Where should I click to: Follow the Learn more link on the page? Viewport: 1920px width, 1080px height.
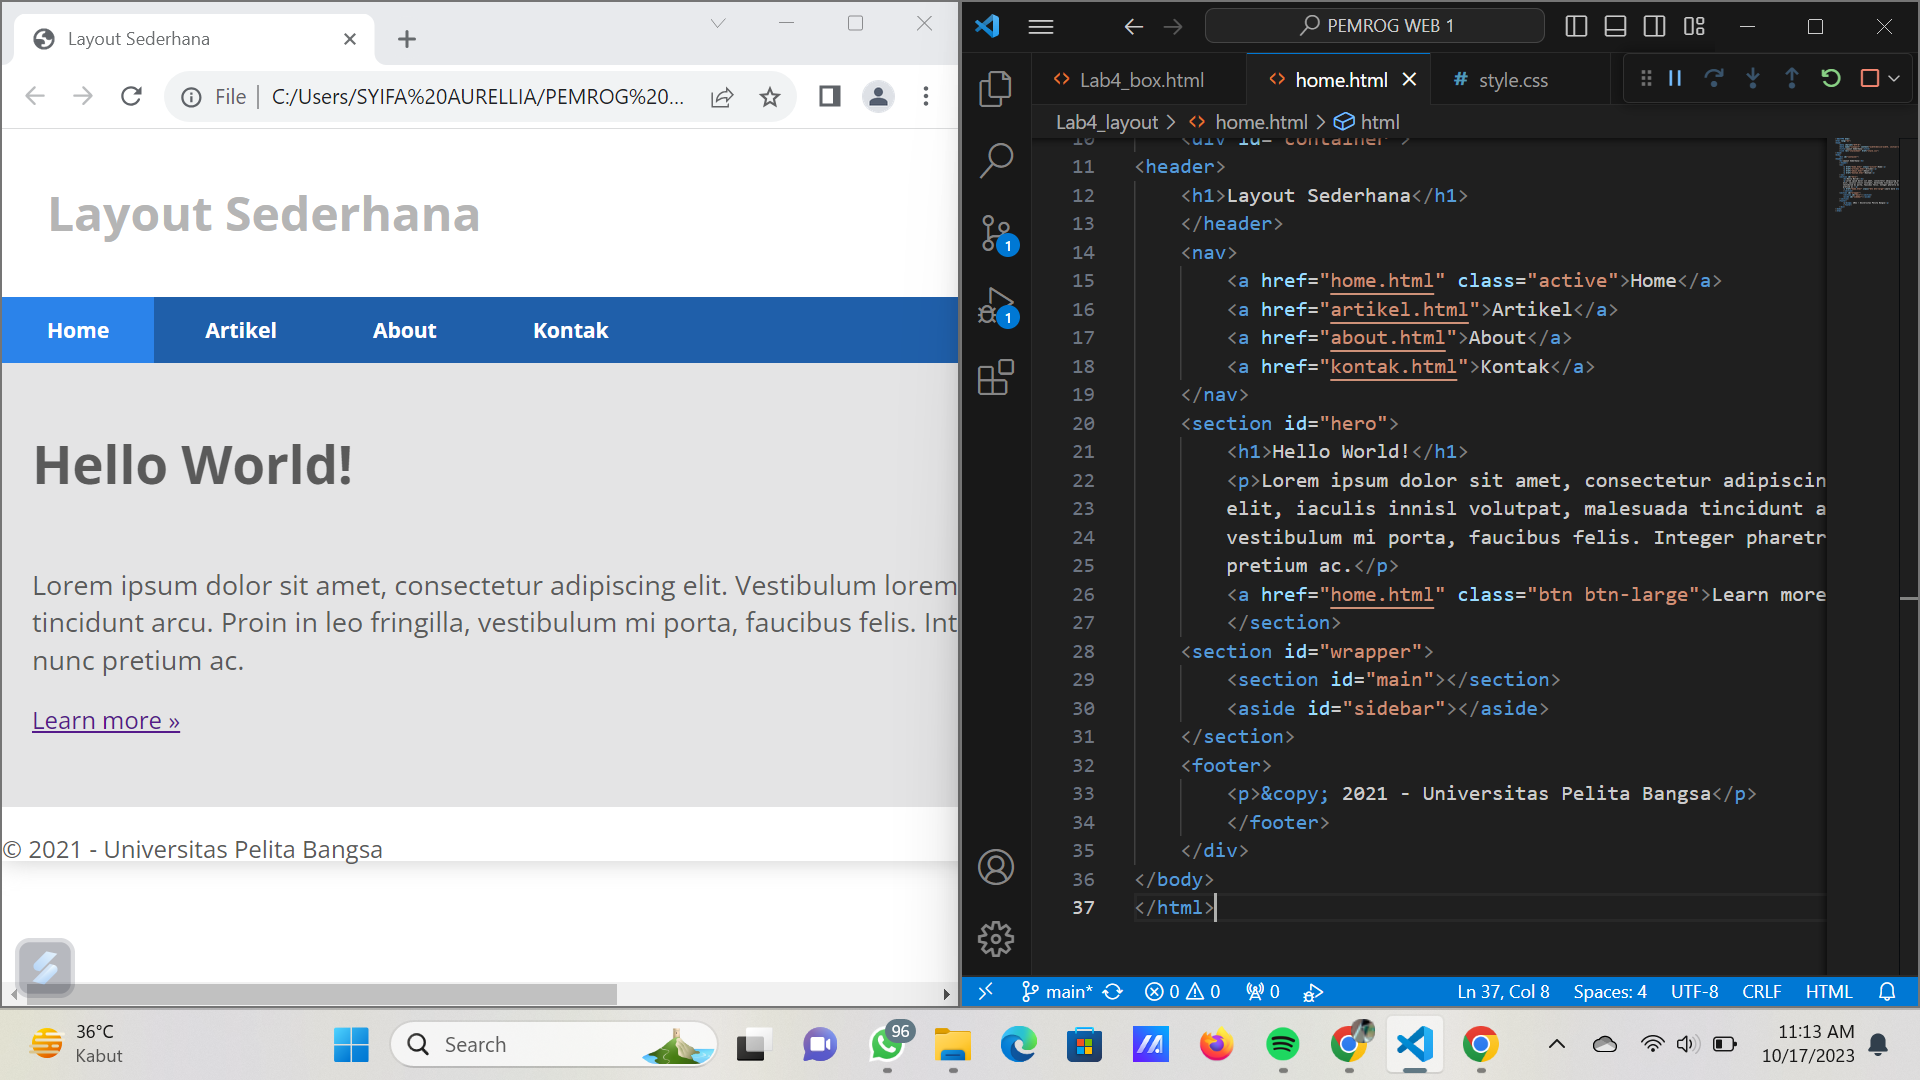(105, 719)
